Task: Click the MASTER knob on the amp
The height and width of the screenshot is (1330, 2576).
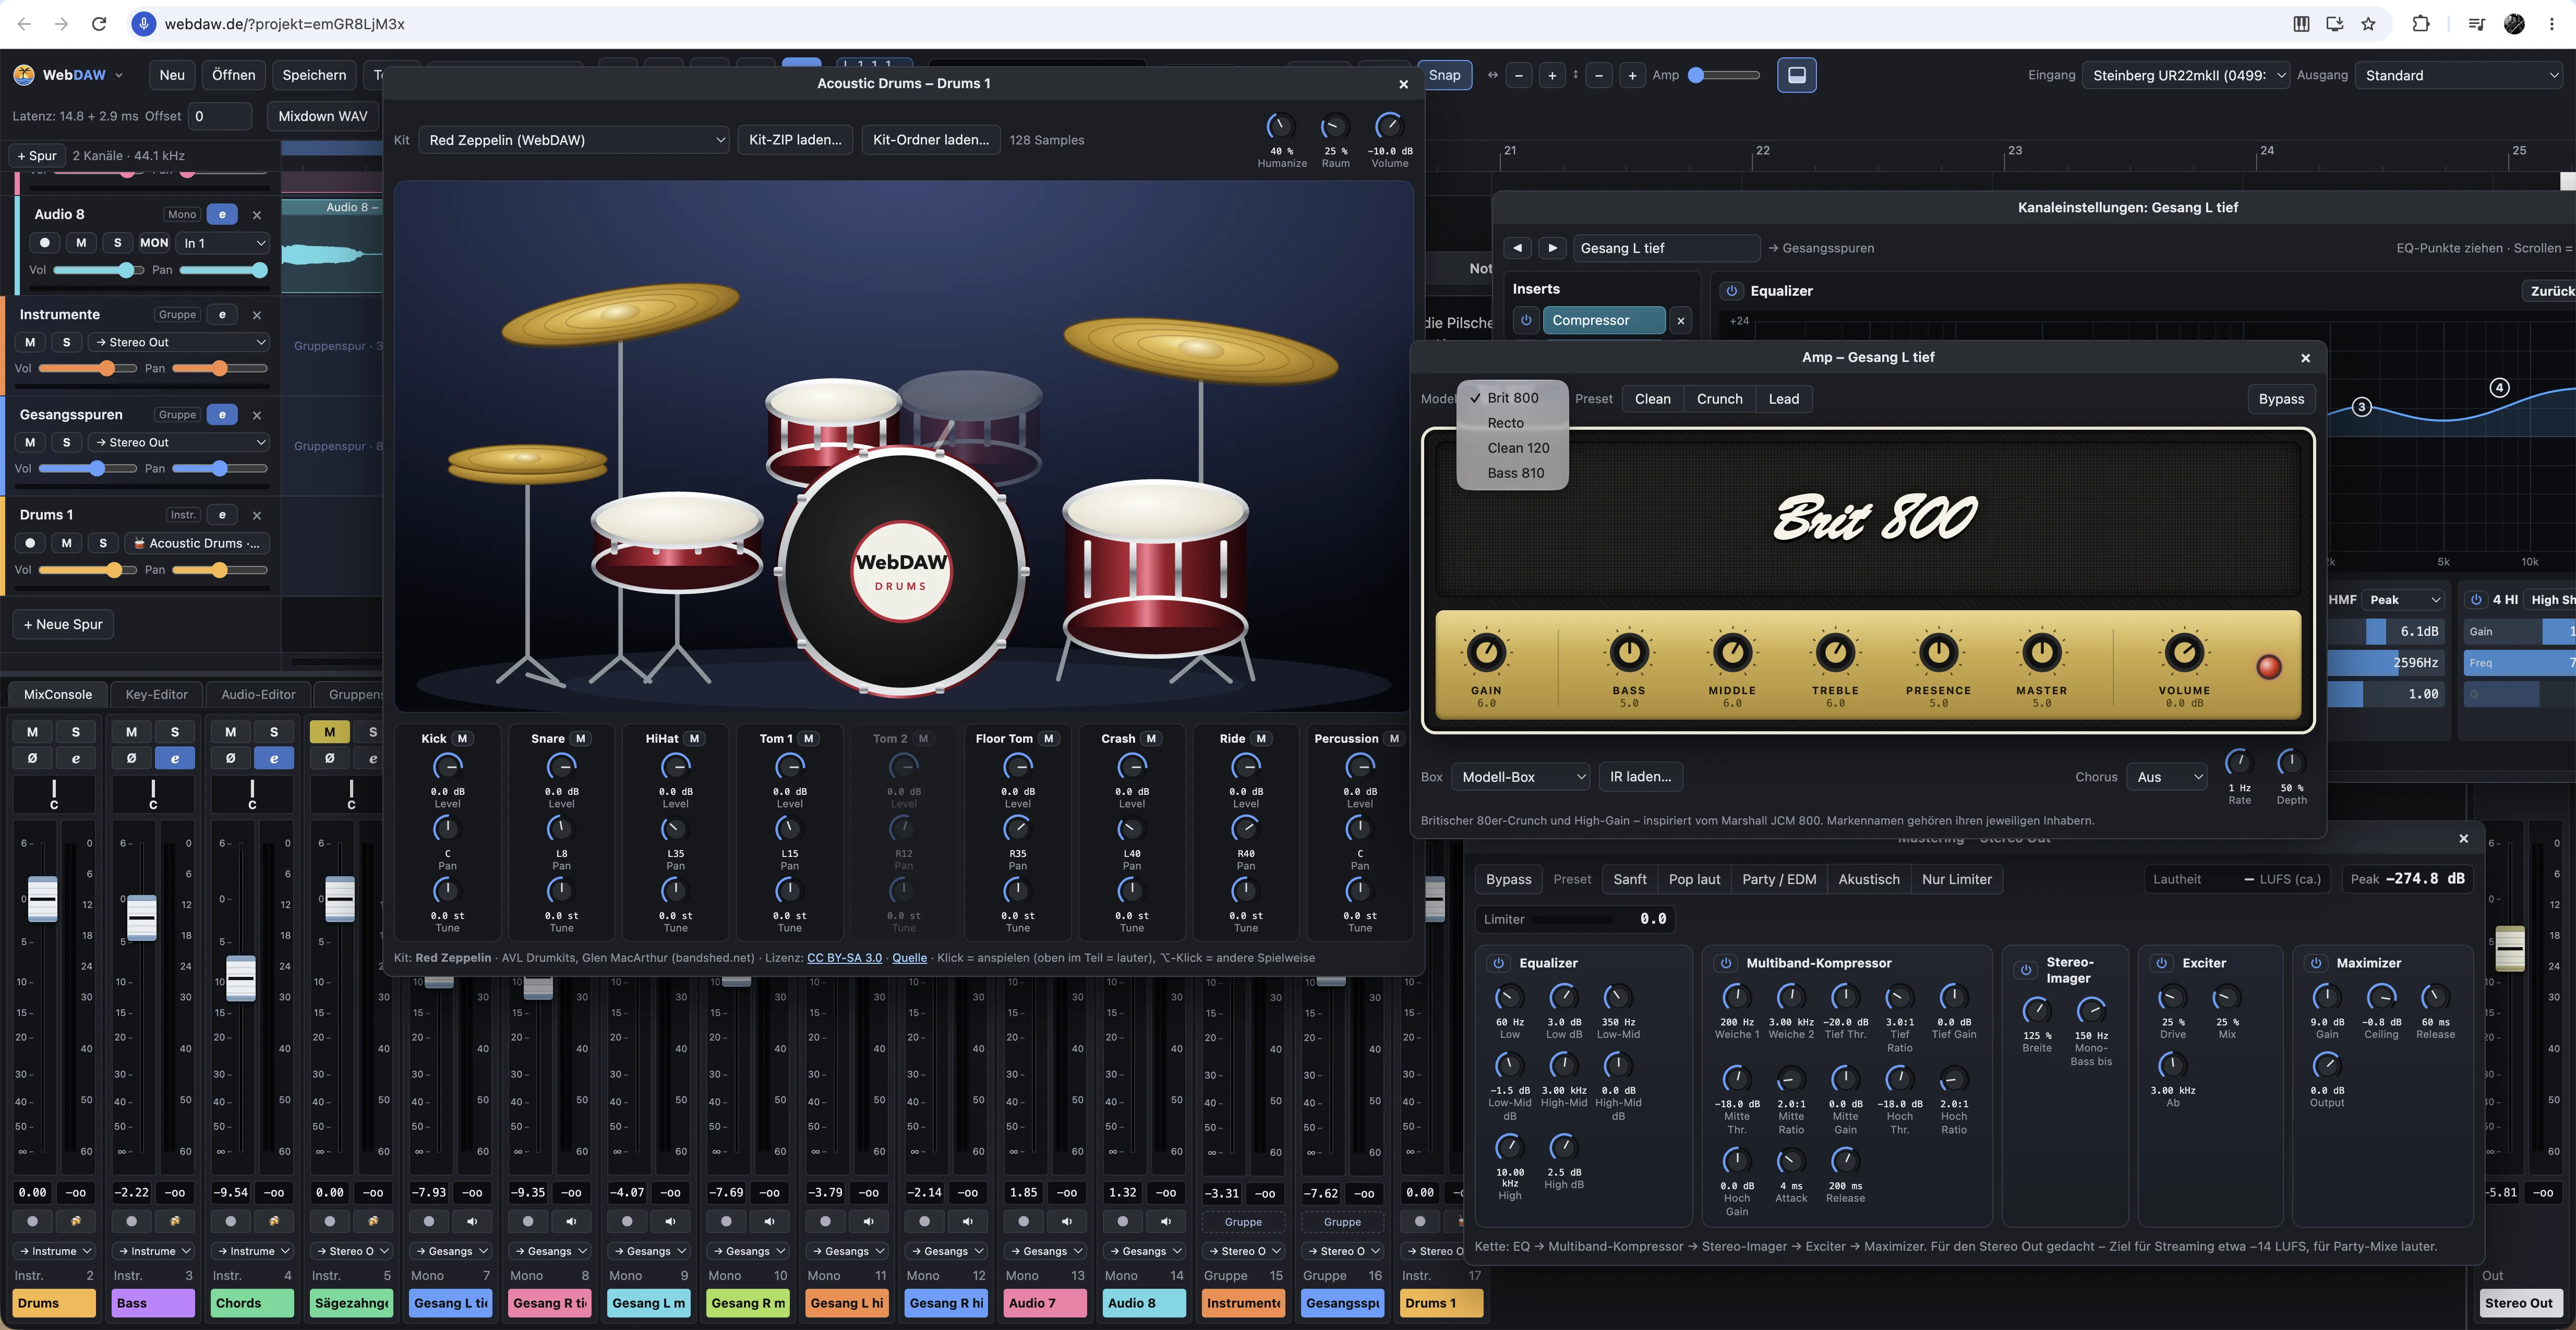Action: [2041, 652]
